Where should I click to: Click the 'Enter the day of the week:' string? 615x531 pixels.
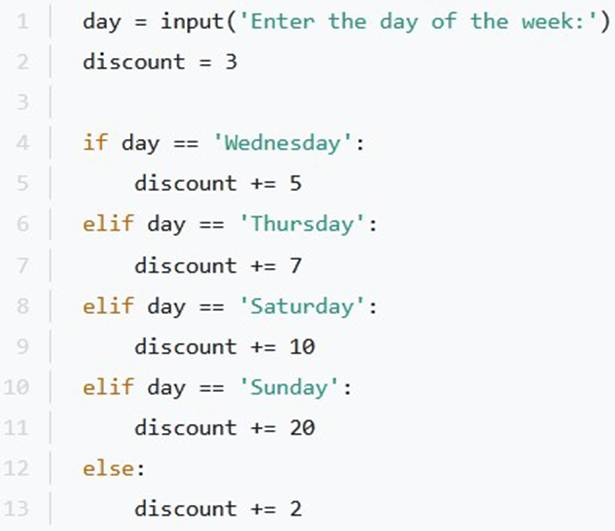point(418,21)
